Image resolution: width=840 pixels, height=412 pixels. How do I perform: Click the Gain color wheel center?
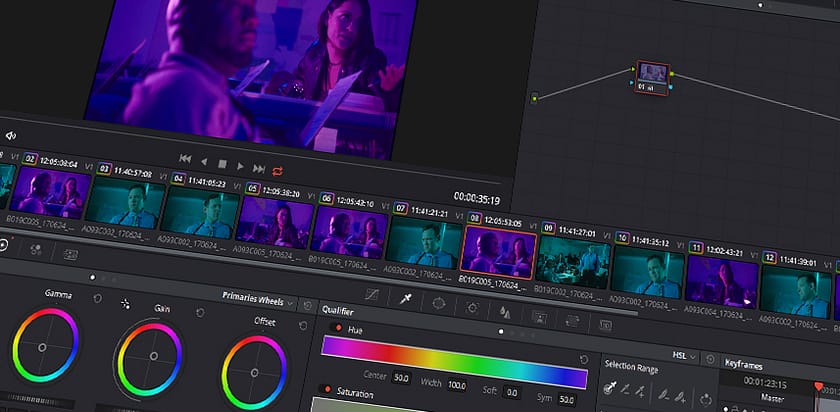pos(154,356)
